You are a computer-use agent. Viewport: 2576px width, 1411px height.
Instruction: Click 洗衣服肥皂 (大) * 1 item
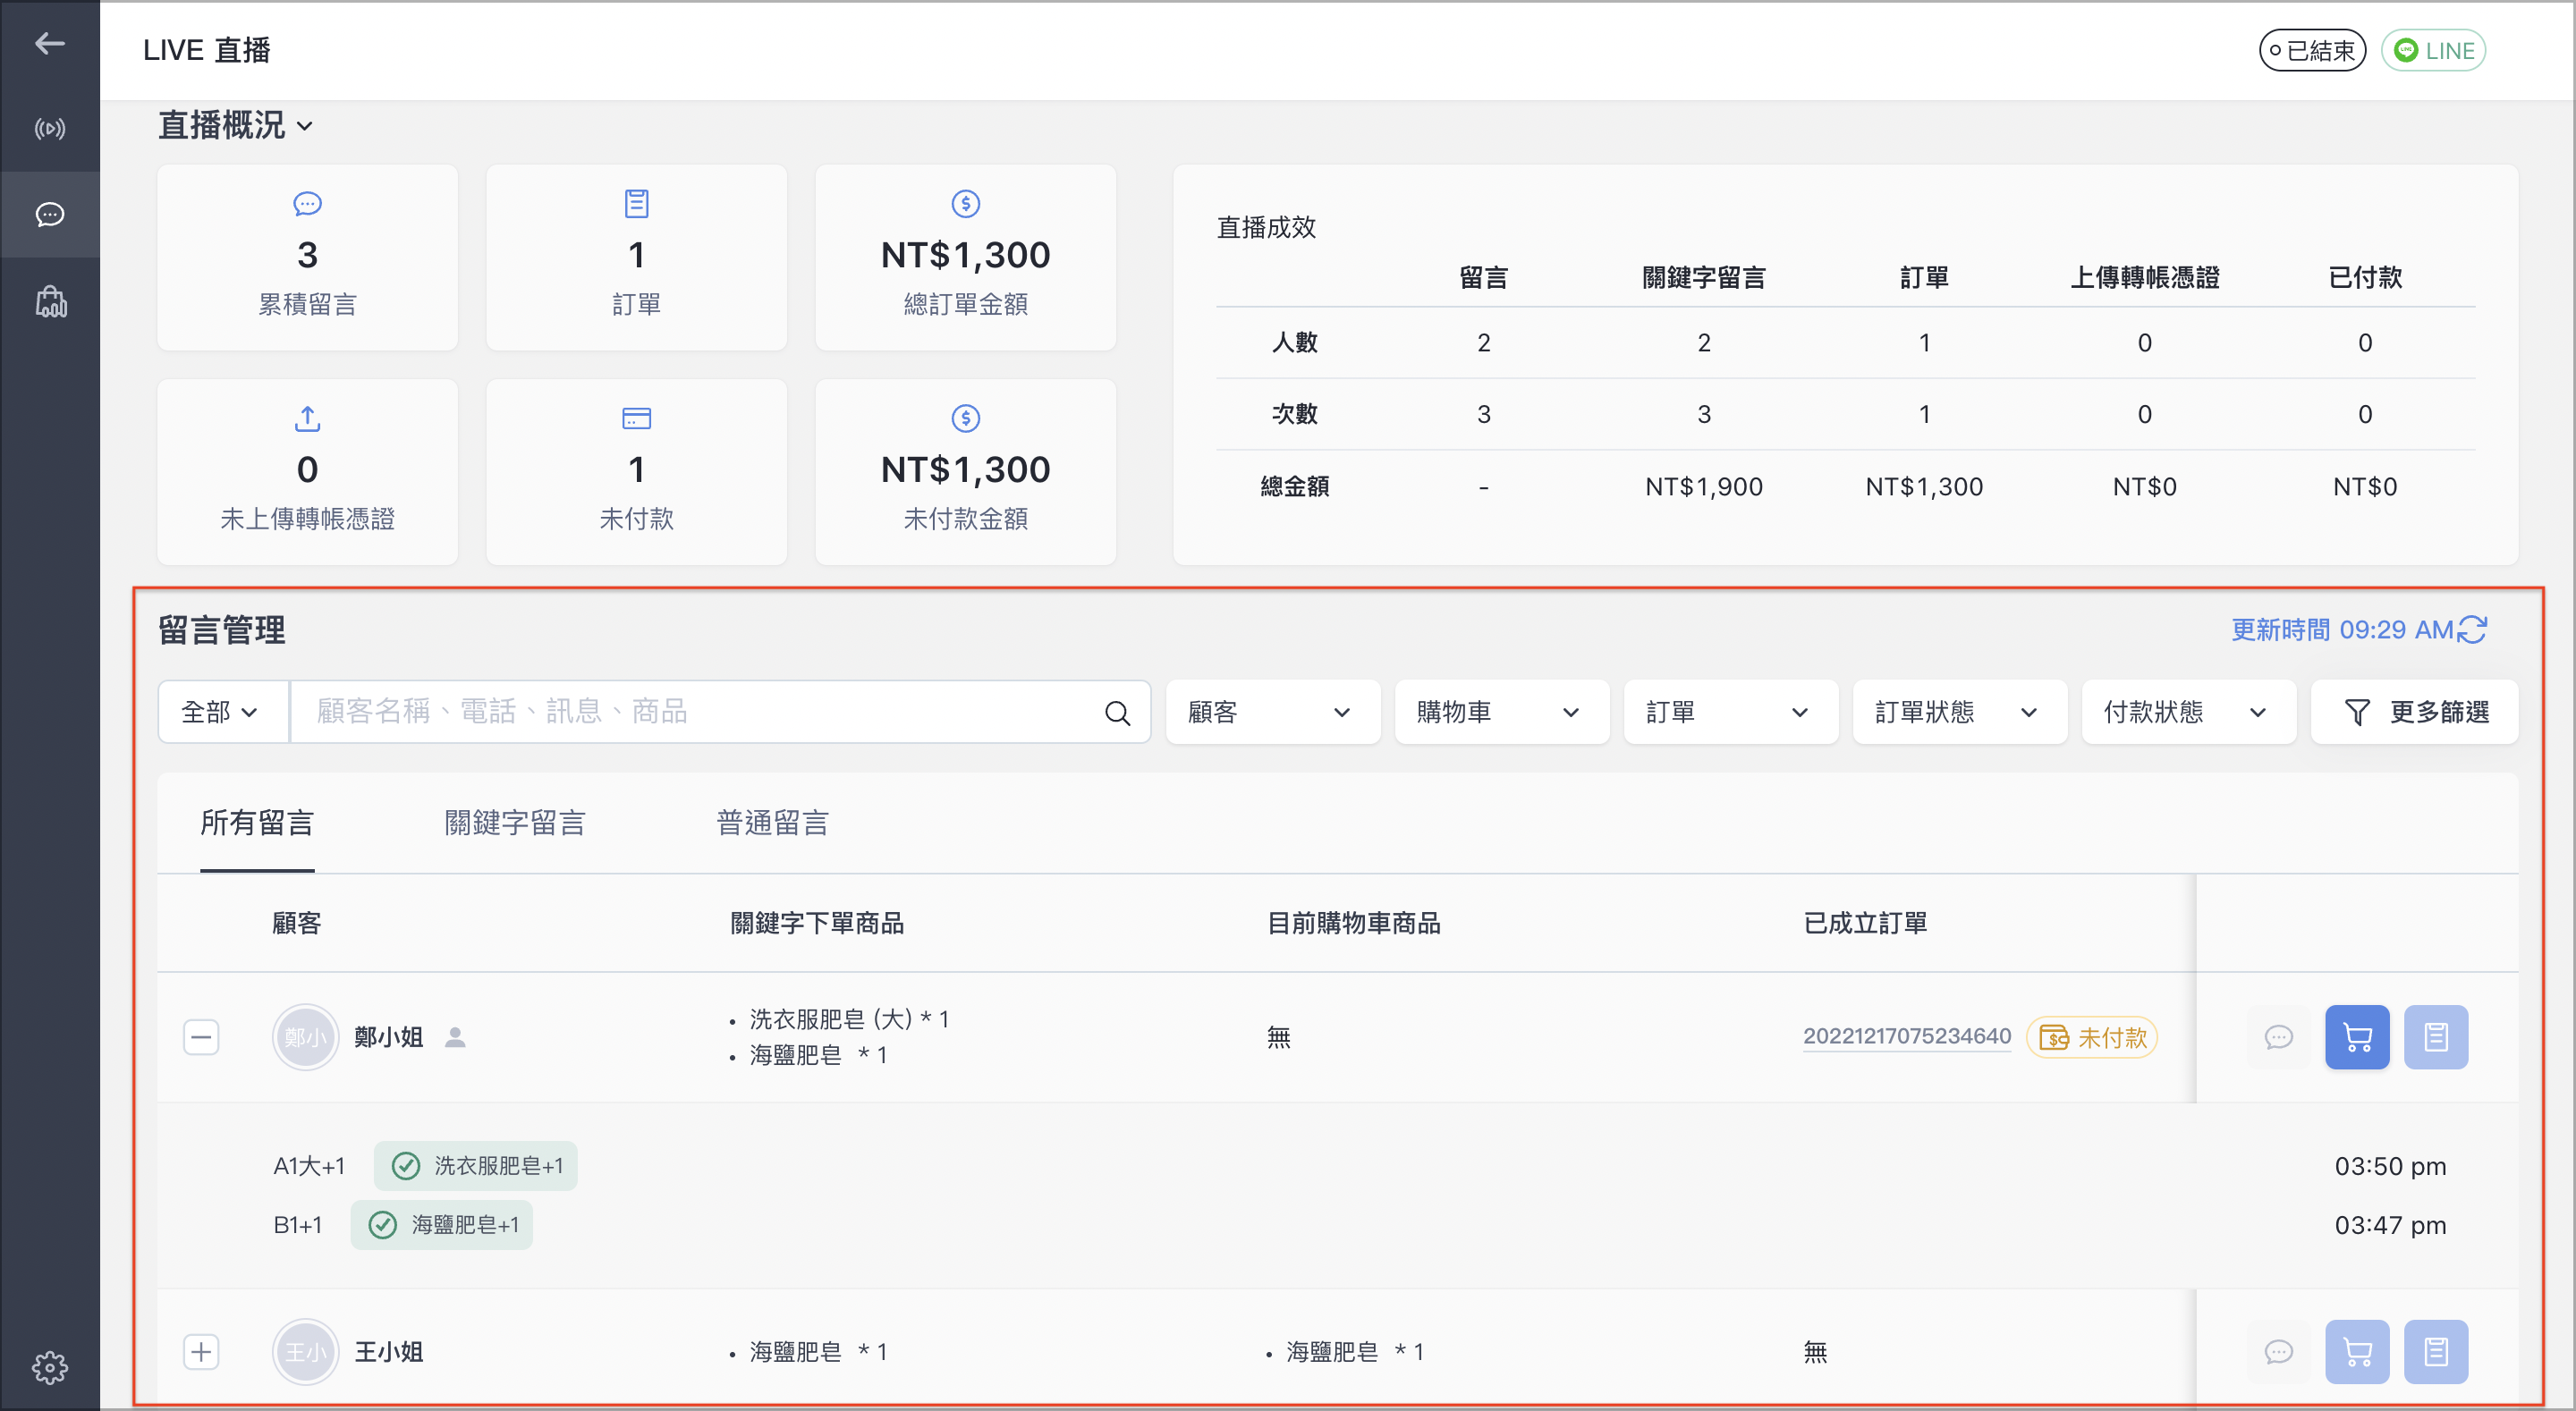tap(848, 1018)
